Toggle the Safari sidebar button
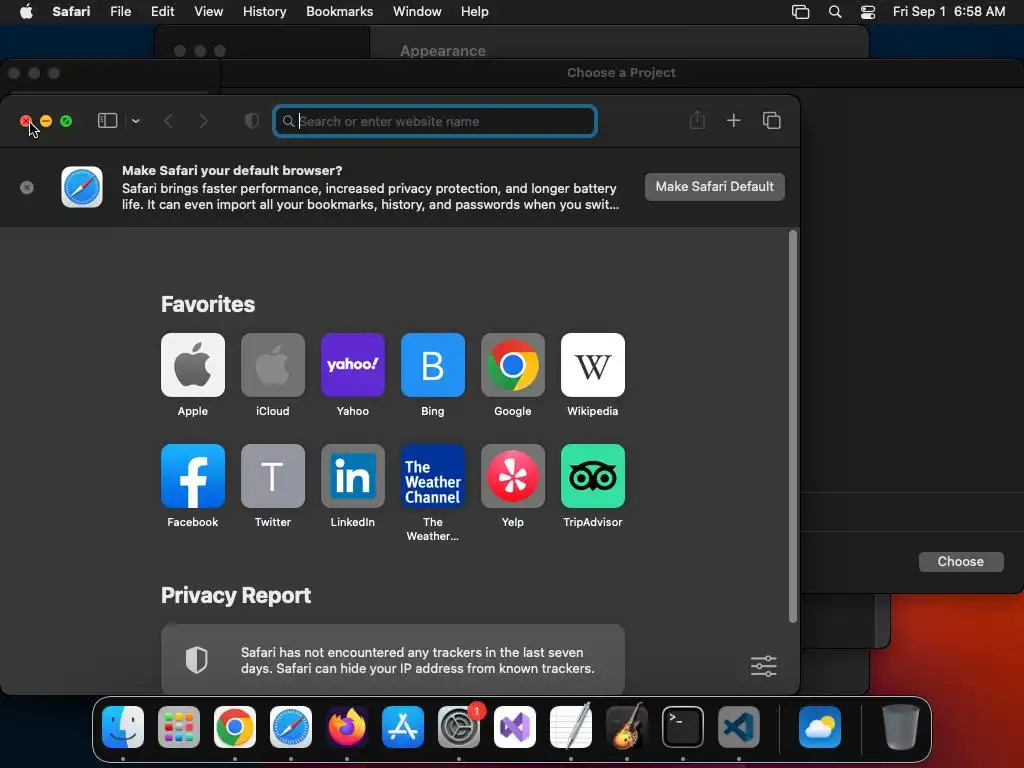Viewport: 1024px width, 768px height. (107, 121)
